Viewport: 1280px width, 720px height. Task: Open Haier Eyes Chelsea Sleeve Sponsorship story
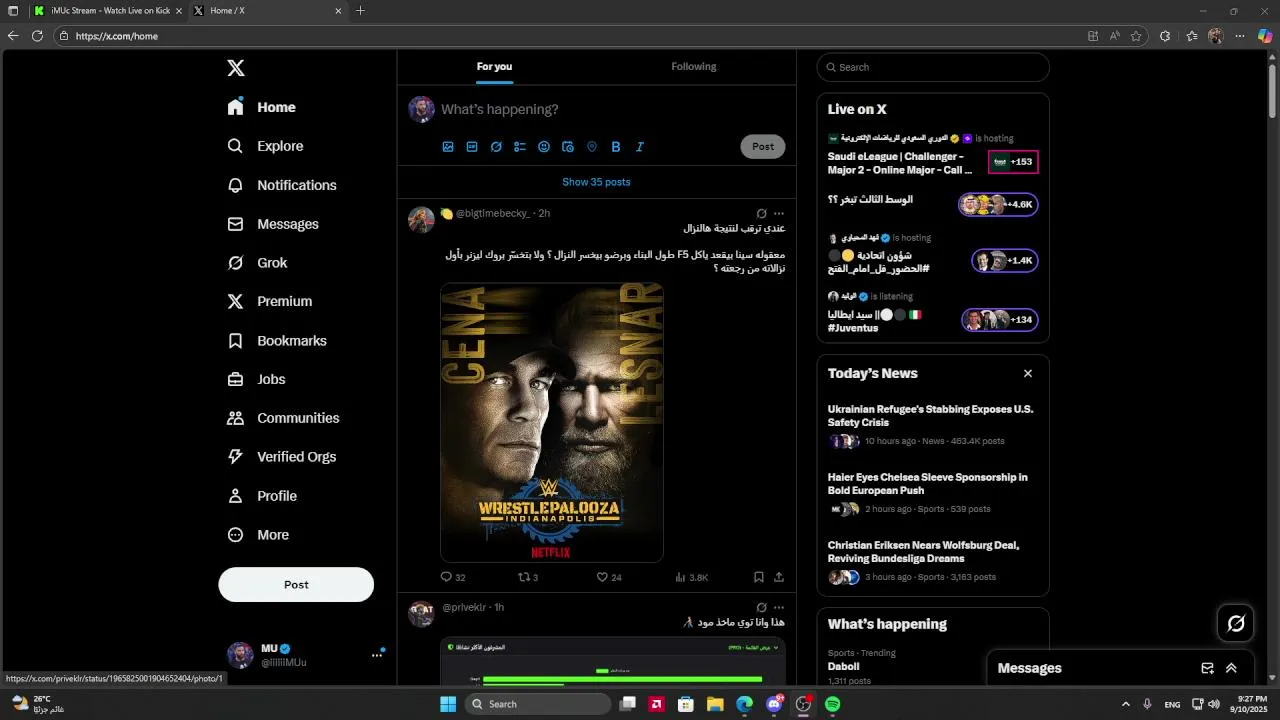933,493
